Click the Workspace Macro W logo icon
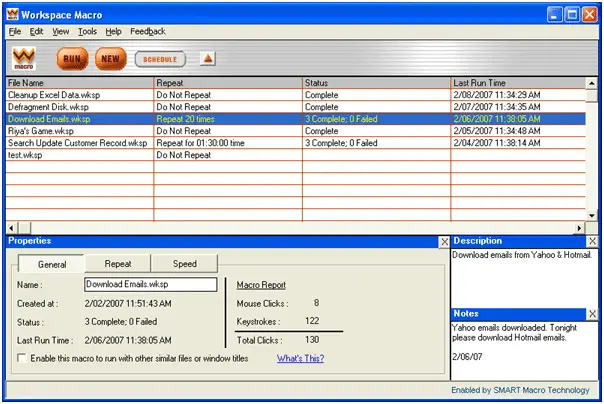This screenshot has width=604, height=404. (24, 58)
